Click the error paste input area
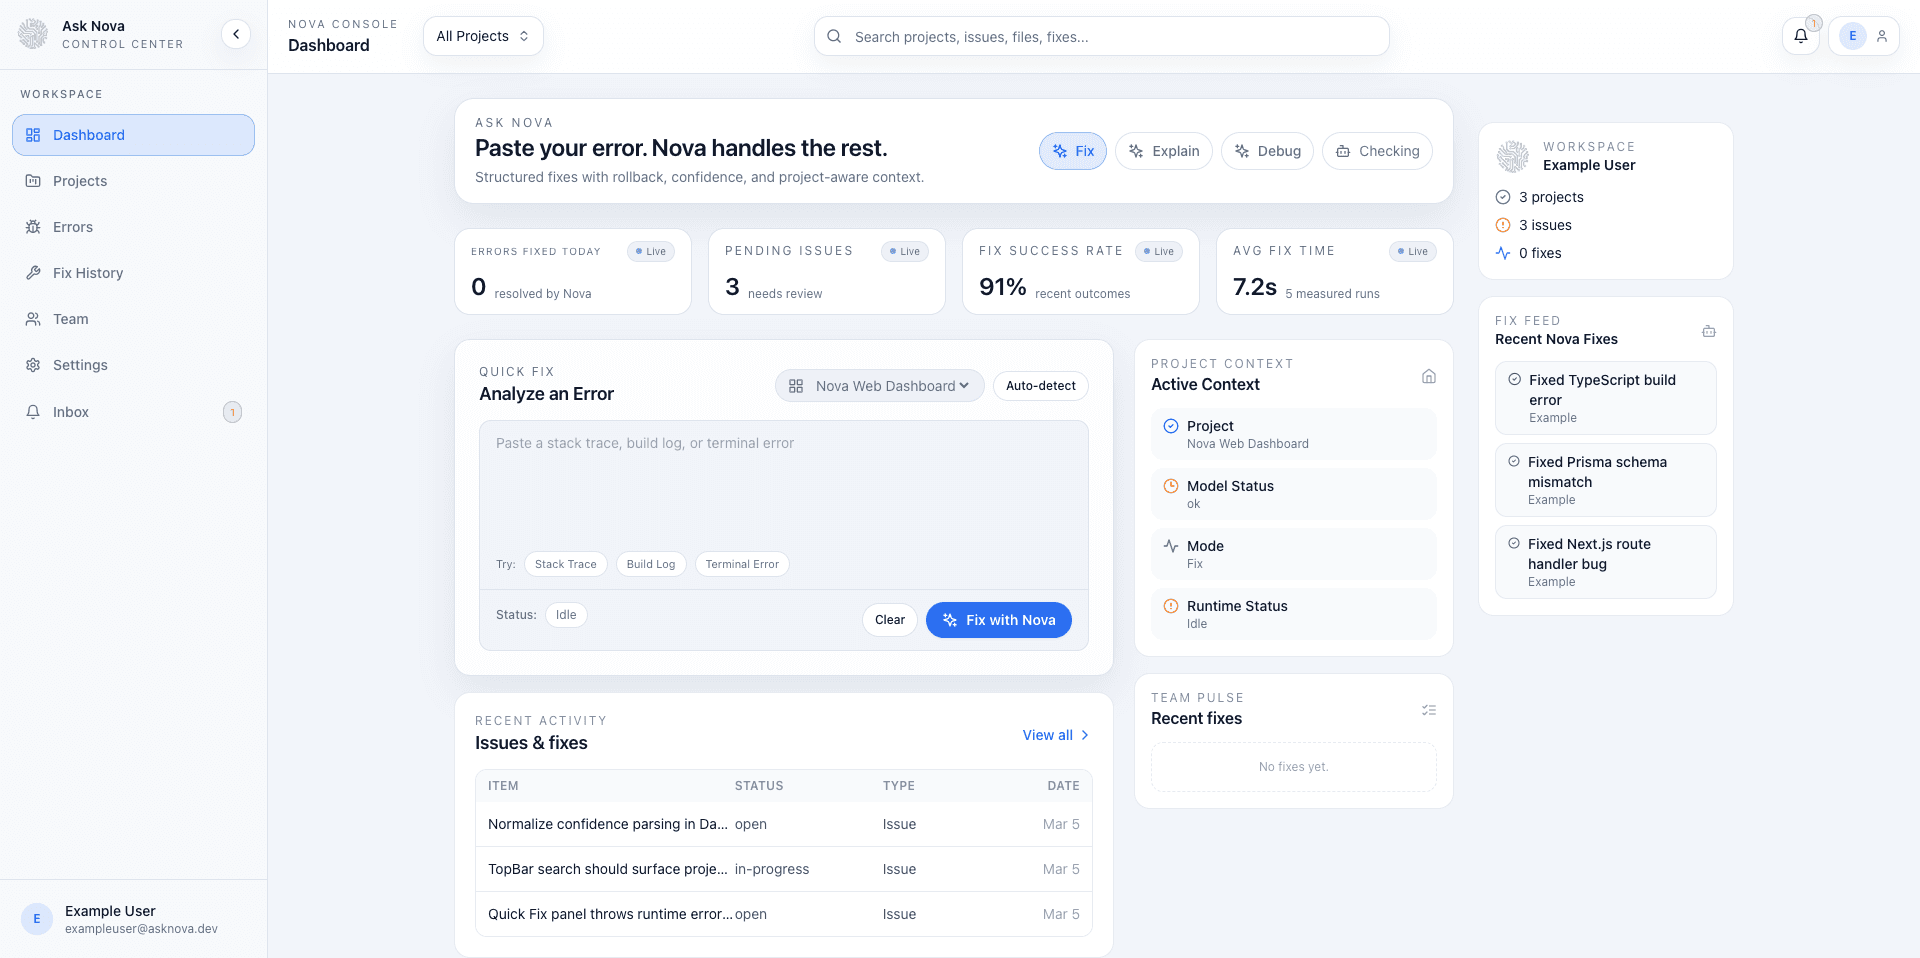The height and width of the screenshot is (958, 1920). (783, 490)
